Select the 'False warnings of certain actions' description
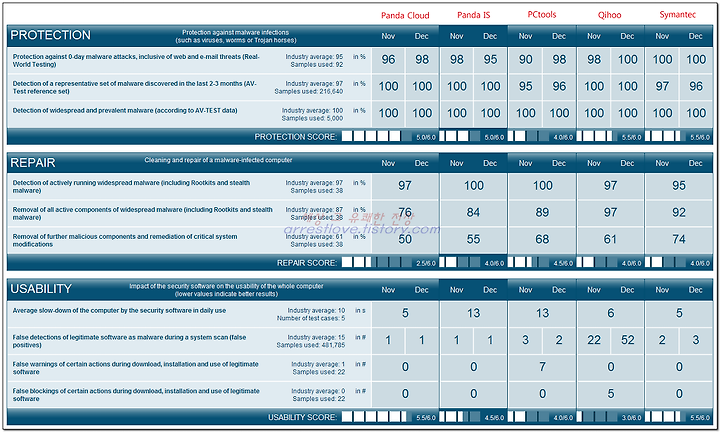 click(x=135, y=368)
